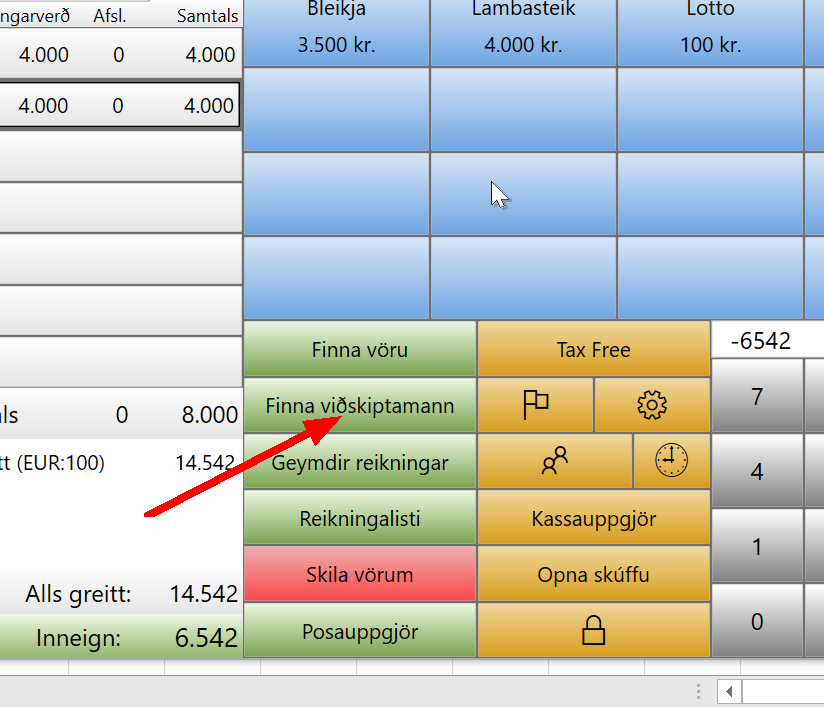This screenshot has width=824, height=707.
Task: Click the flag icon button
Action: [536, 405]
